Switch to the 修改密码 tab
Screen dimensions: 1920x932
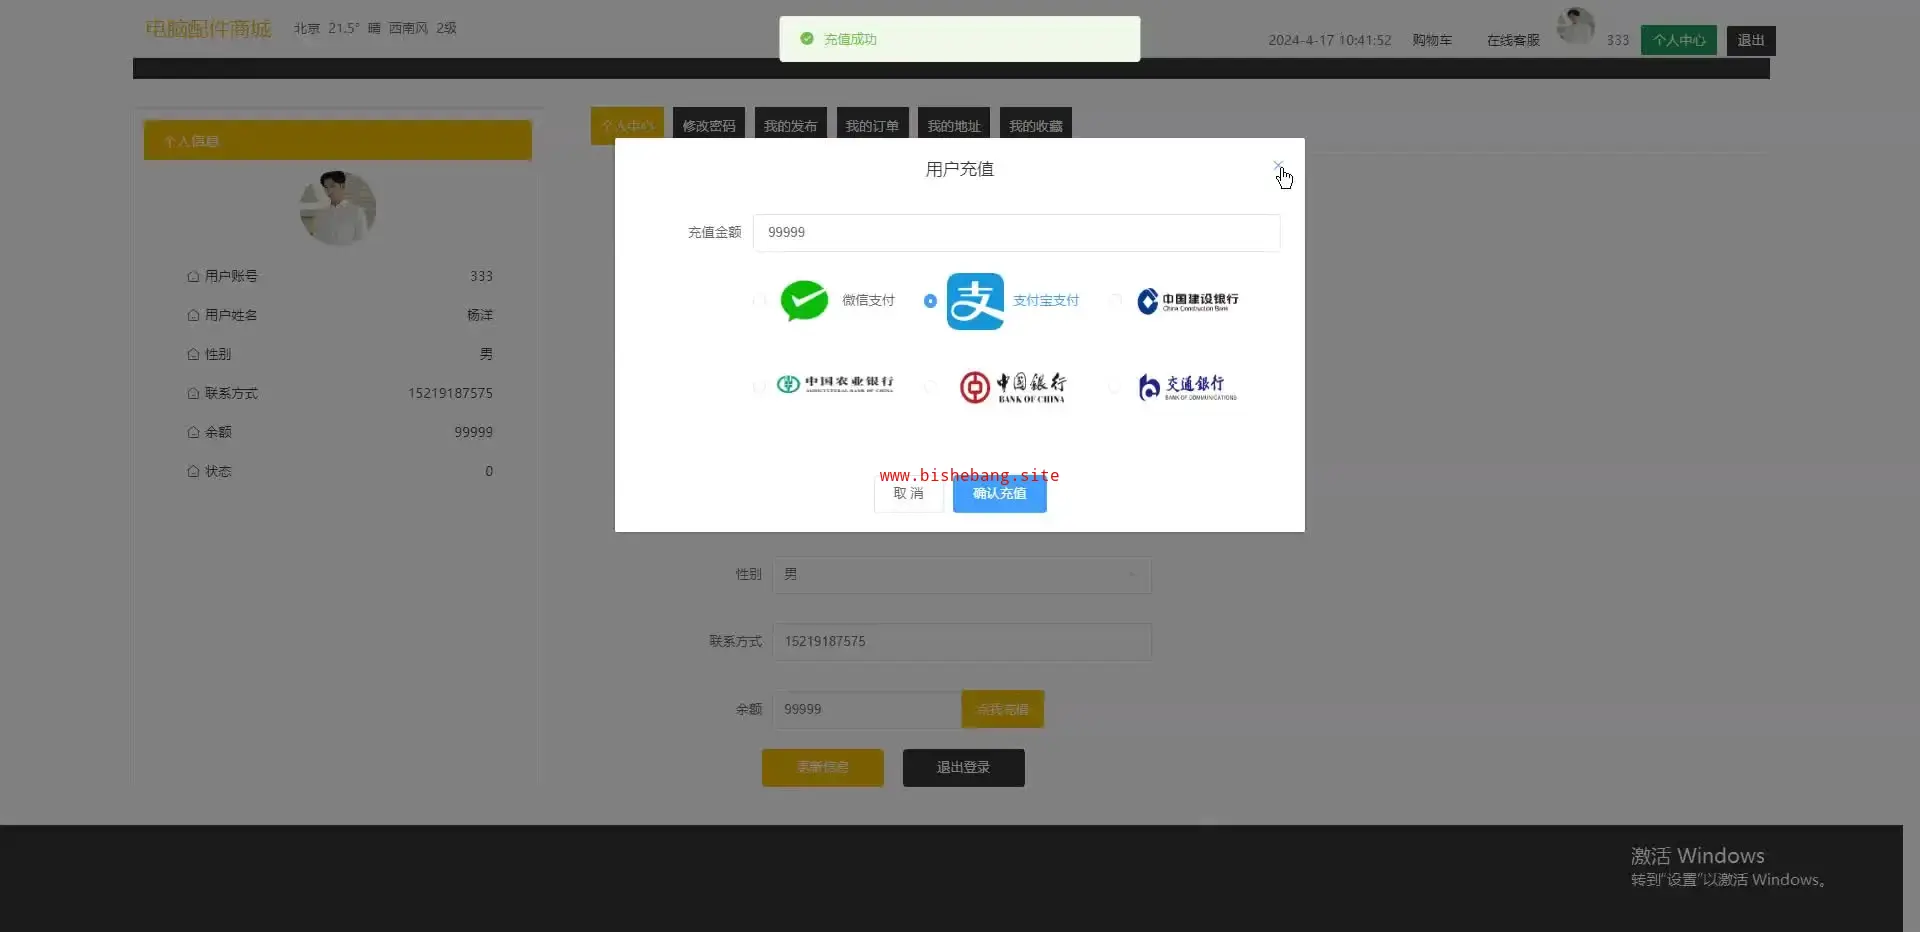(x=709, y=126)
